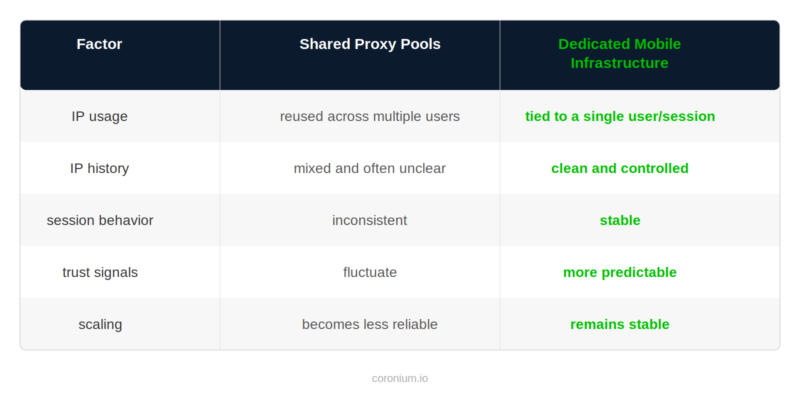
Task: Select the green 'clean and controlled' text
Action: click(x=620, y=168)
